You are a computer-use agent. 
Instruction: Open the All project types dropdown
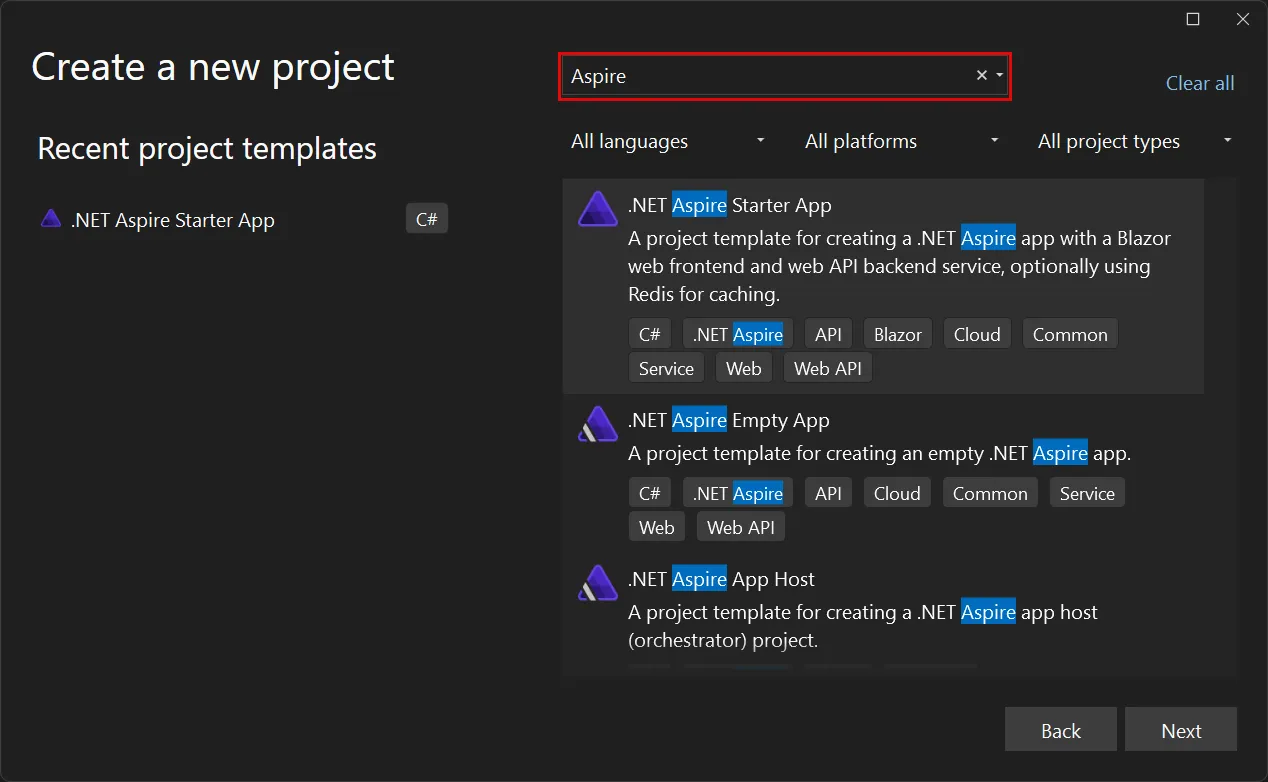(x=1133, y=141)
